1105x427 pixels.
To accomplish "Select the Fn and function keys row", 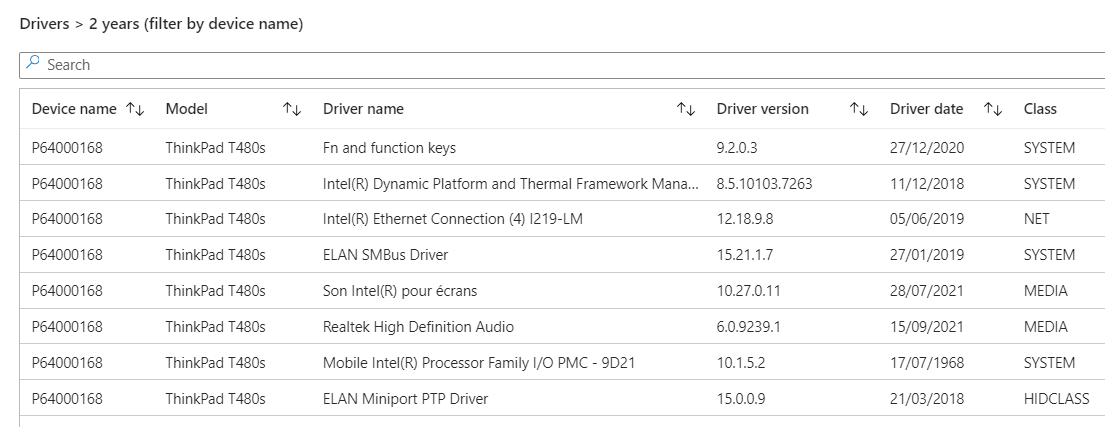I will (x=562, y=147).
